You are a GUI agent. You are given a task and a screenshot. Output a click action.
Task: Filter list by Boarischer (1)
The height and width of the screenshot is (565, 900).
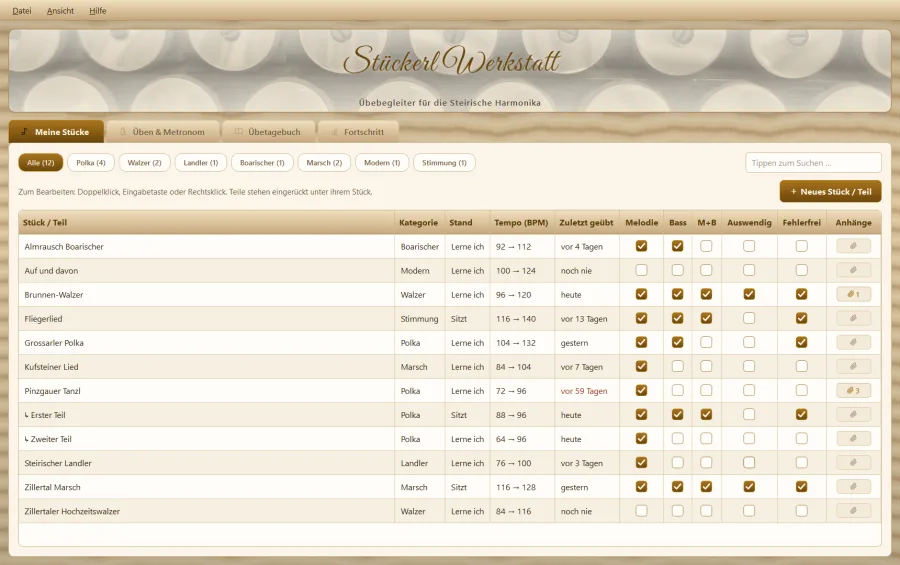262,163
